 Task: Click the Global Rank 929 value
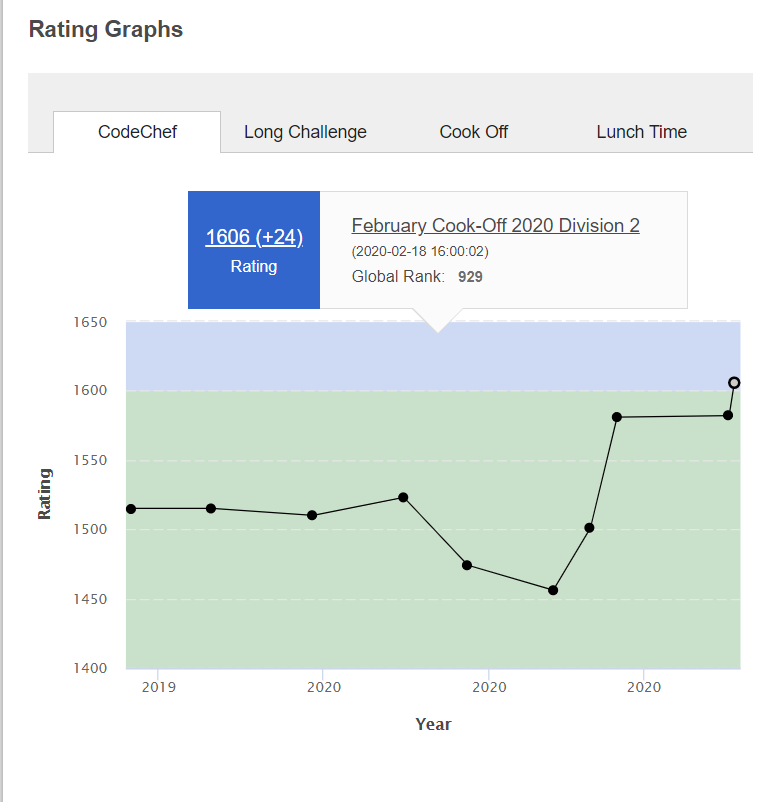470,277
